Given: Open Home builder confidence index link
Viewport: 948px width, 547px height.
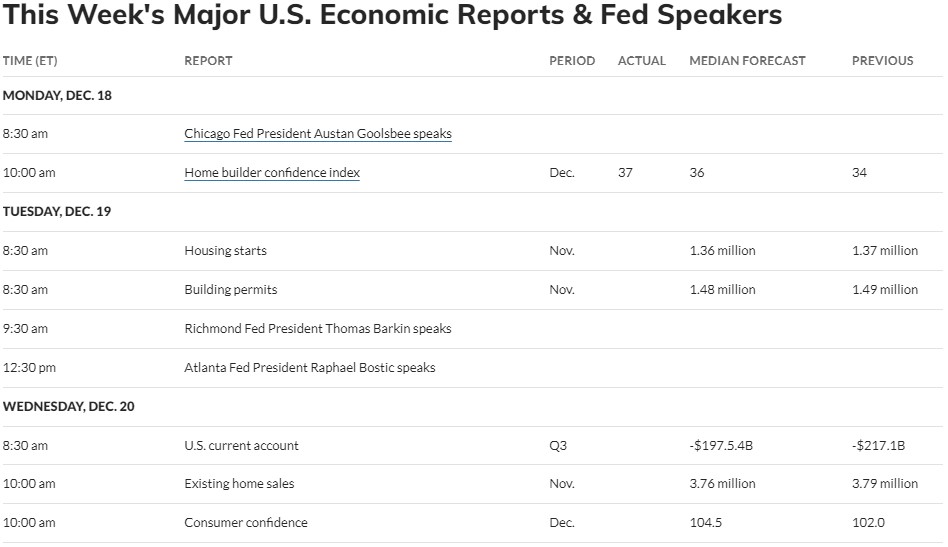Looking at the screenshot, I should 272,173.
